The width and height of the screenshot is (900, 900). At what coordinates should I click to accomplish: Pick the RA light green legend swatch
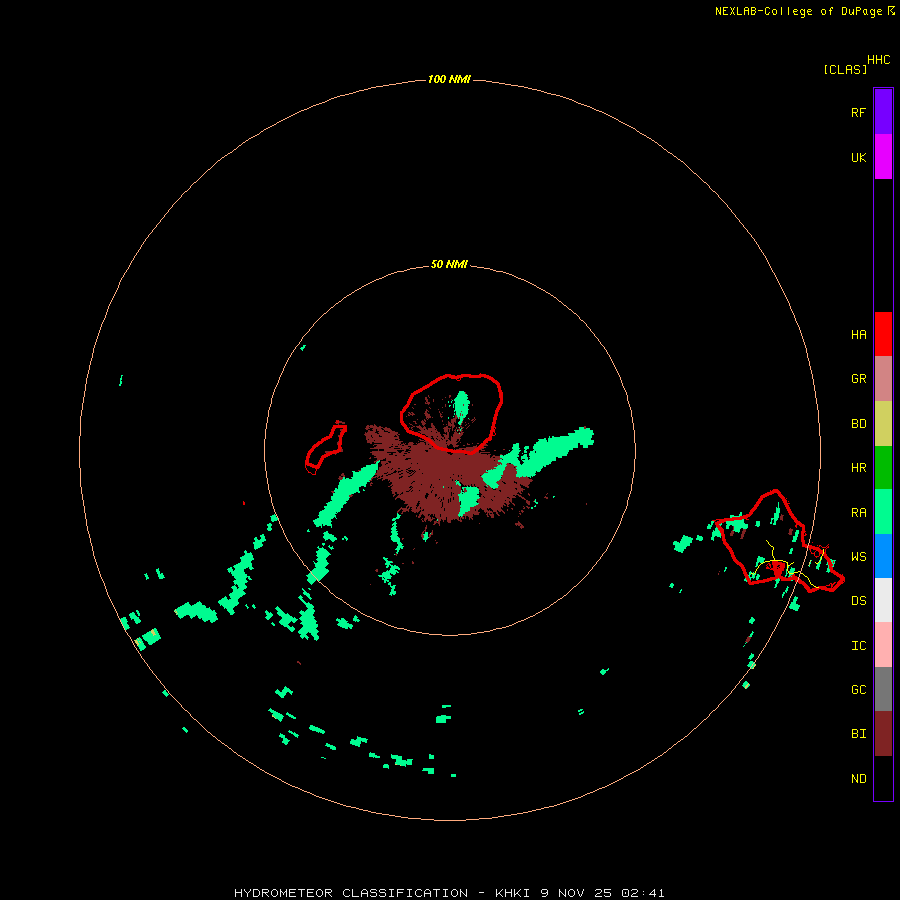(883, 512)
